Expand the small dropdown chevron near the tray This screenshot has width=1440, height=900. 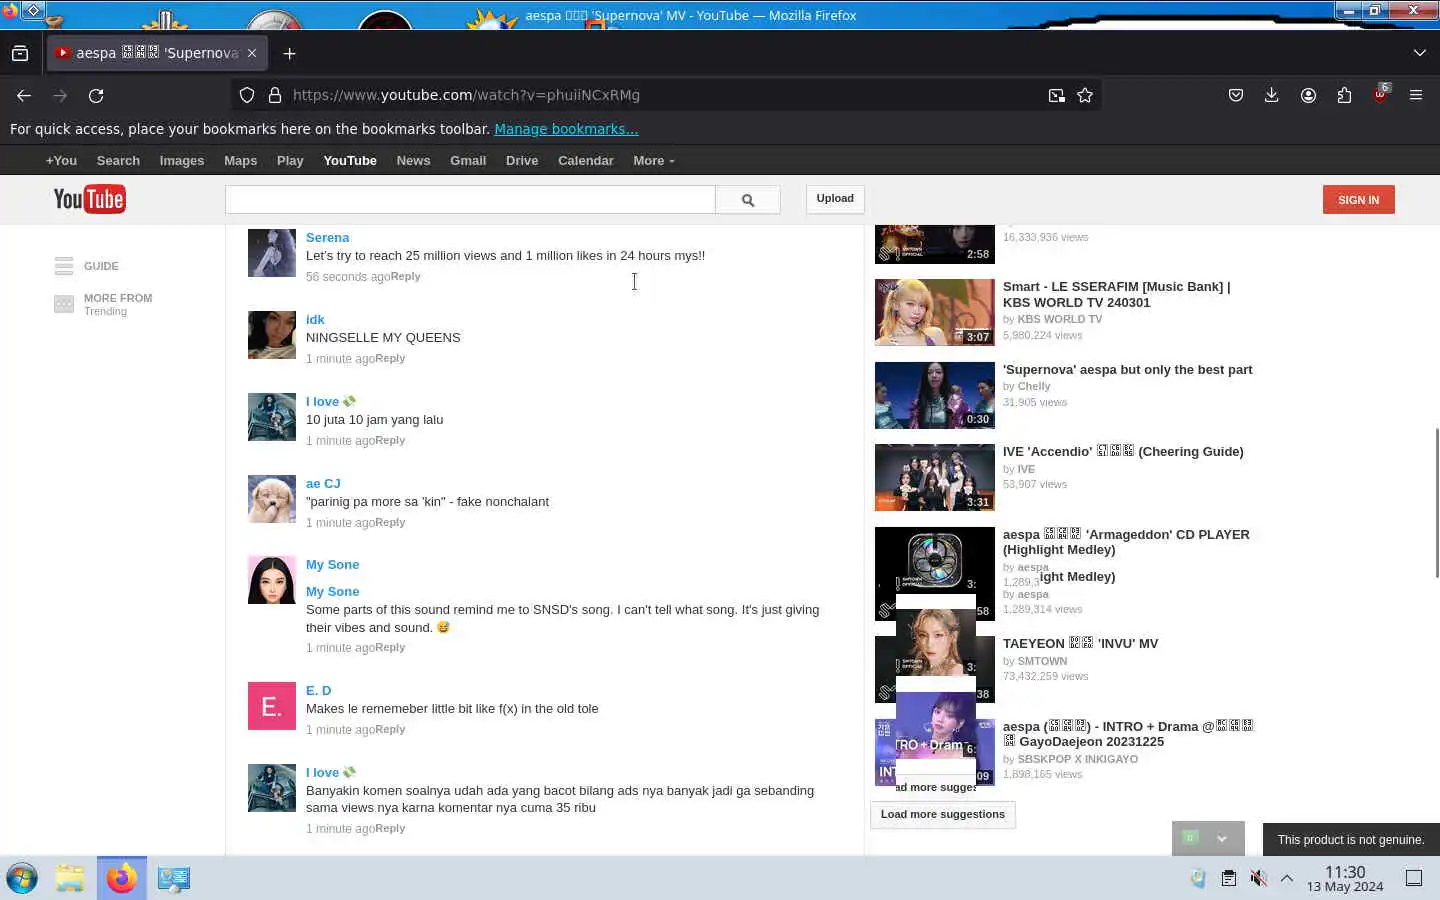[1222, 839]
